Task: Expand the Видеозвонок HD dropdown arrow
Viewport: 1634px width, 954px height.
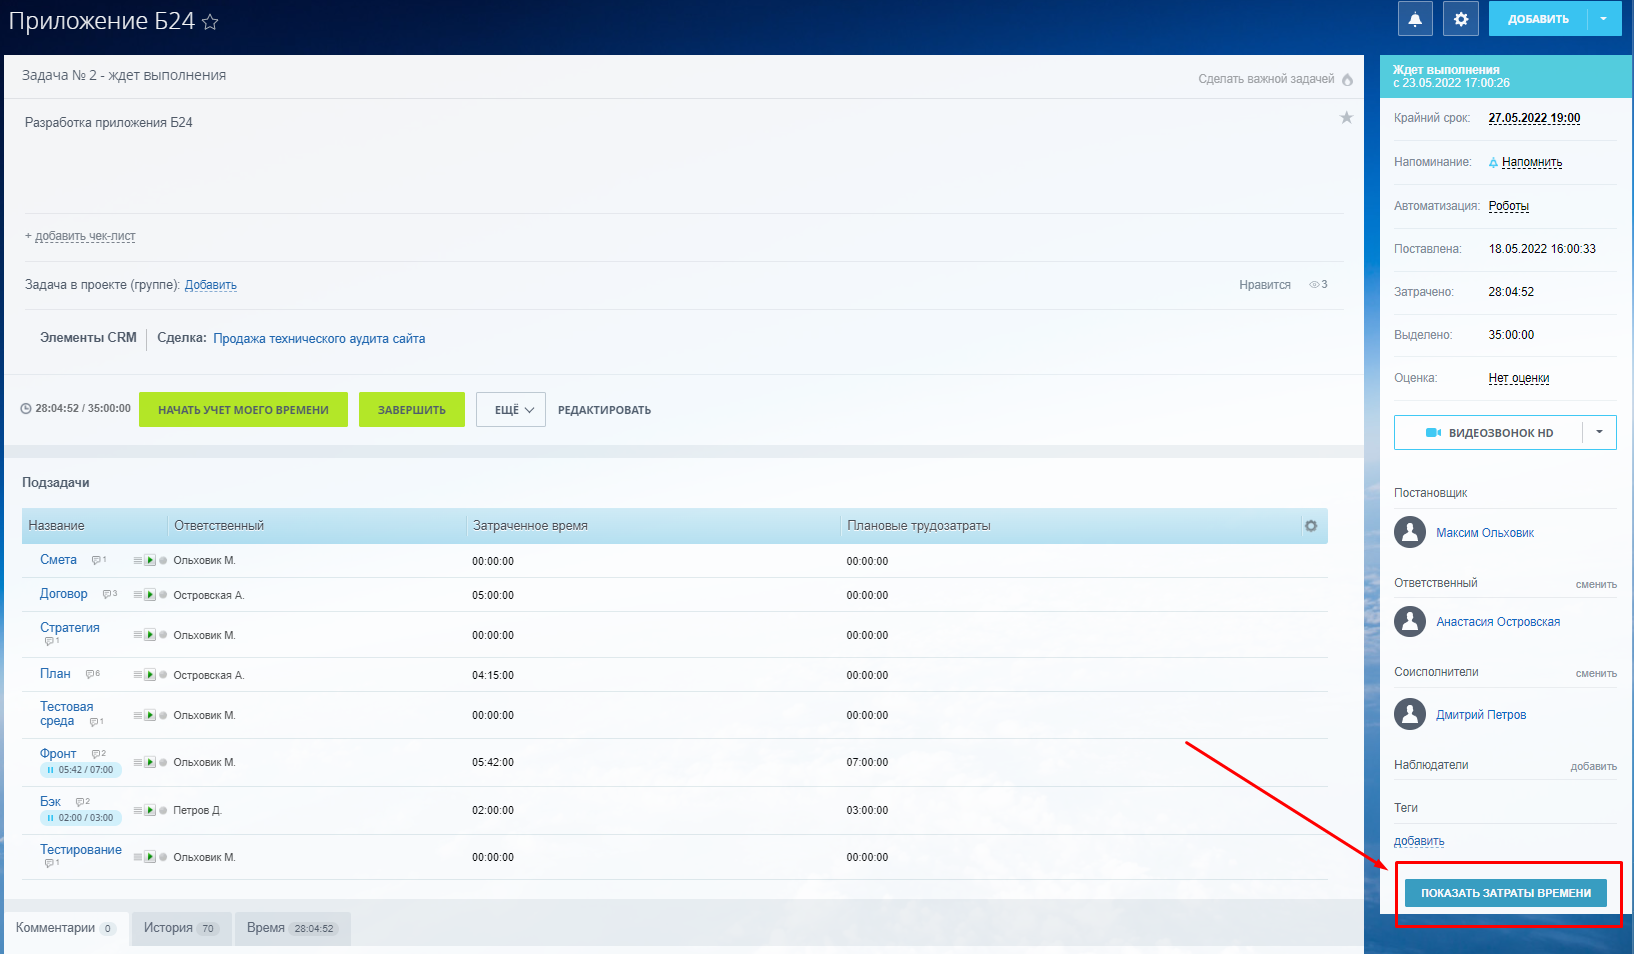Action: 1599,432
